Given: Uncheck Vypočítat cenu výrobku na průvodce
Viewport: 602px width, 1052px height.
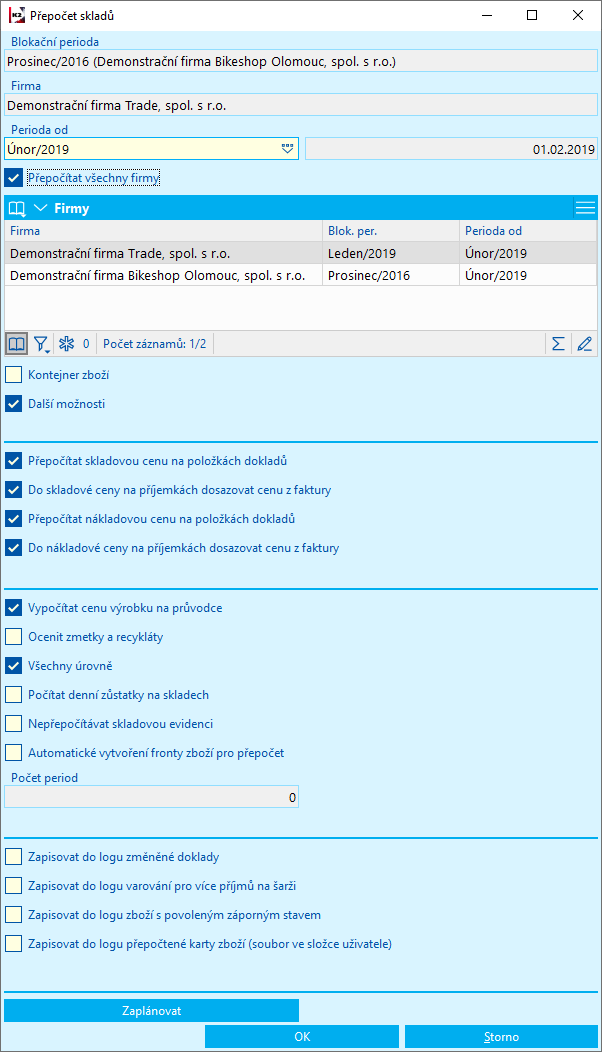Looking at the screenshot, I should (x=13, y=608).
